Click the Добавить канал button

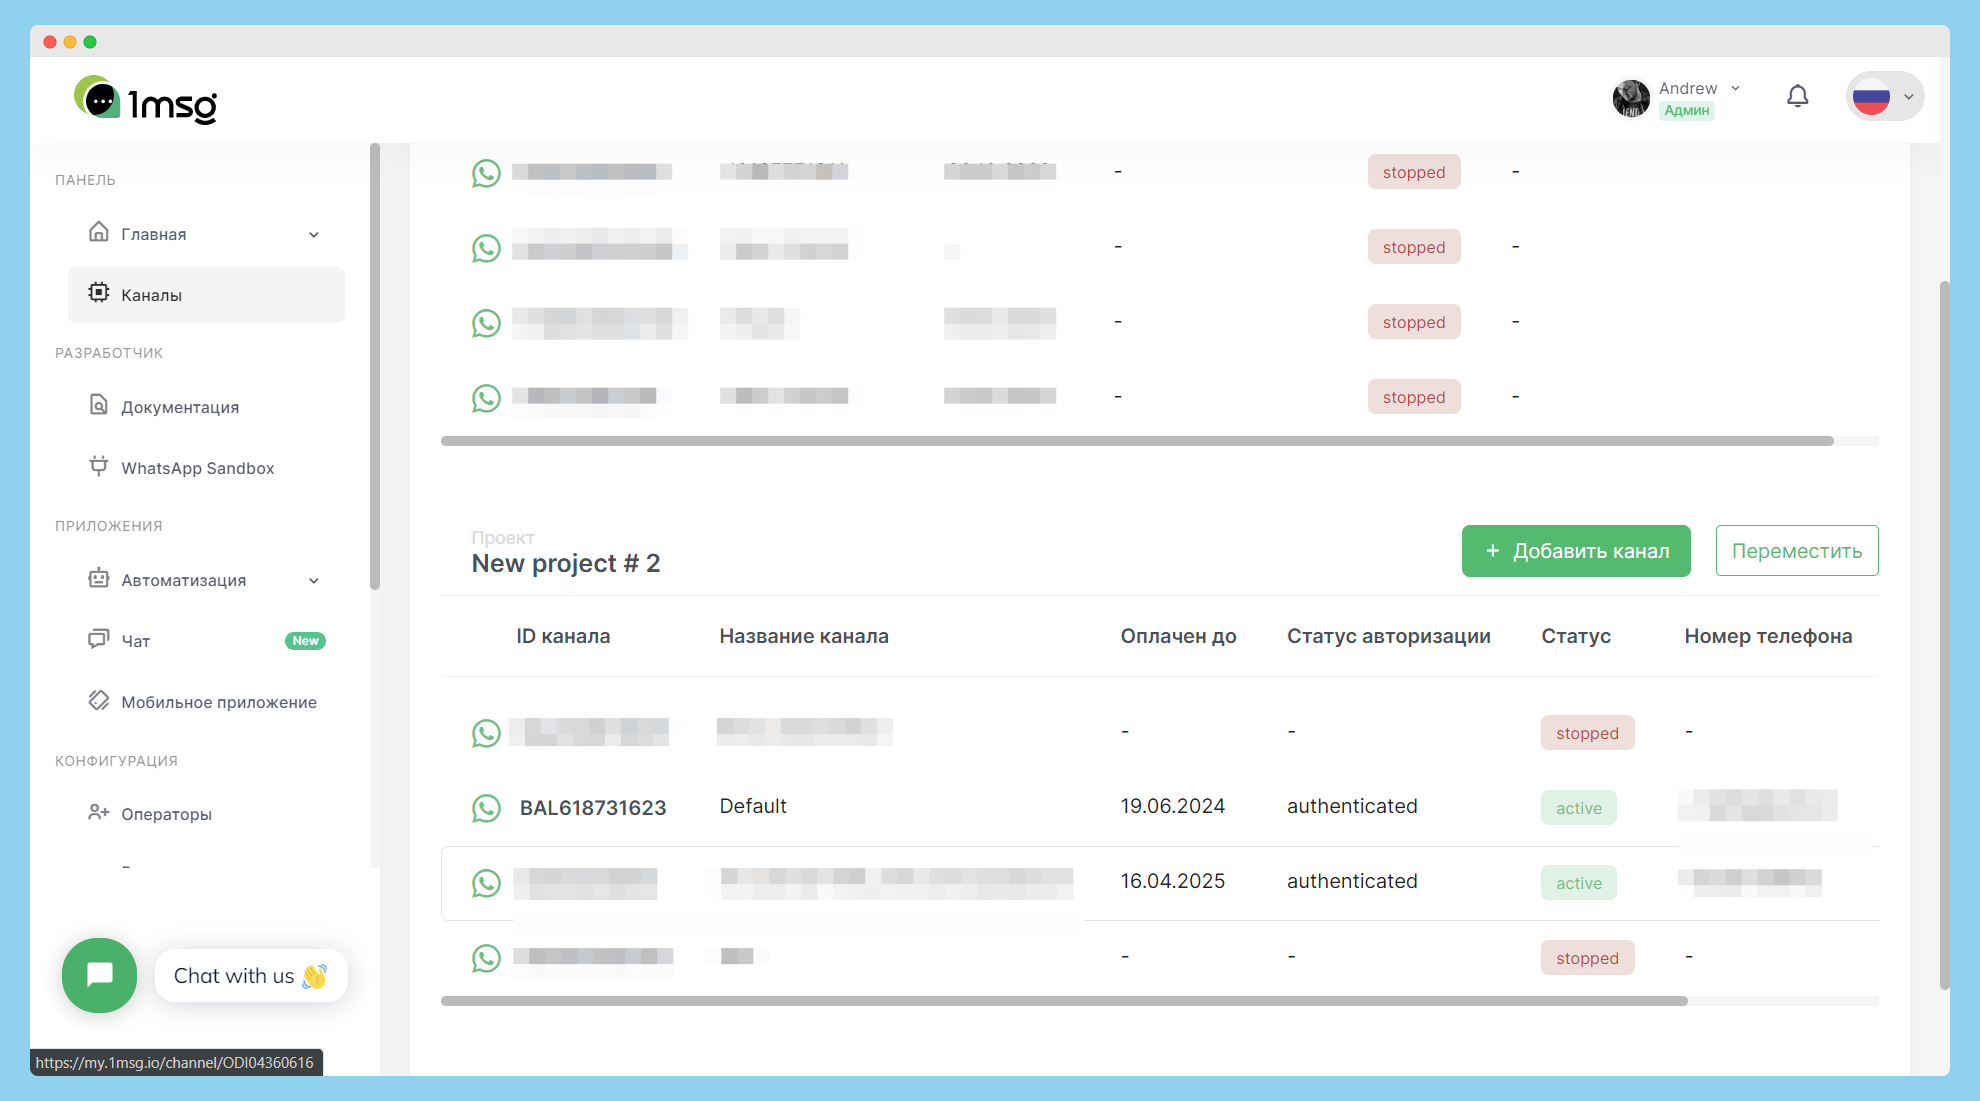tap(1575, 551)
